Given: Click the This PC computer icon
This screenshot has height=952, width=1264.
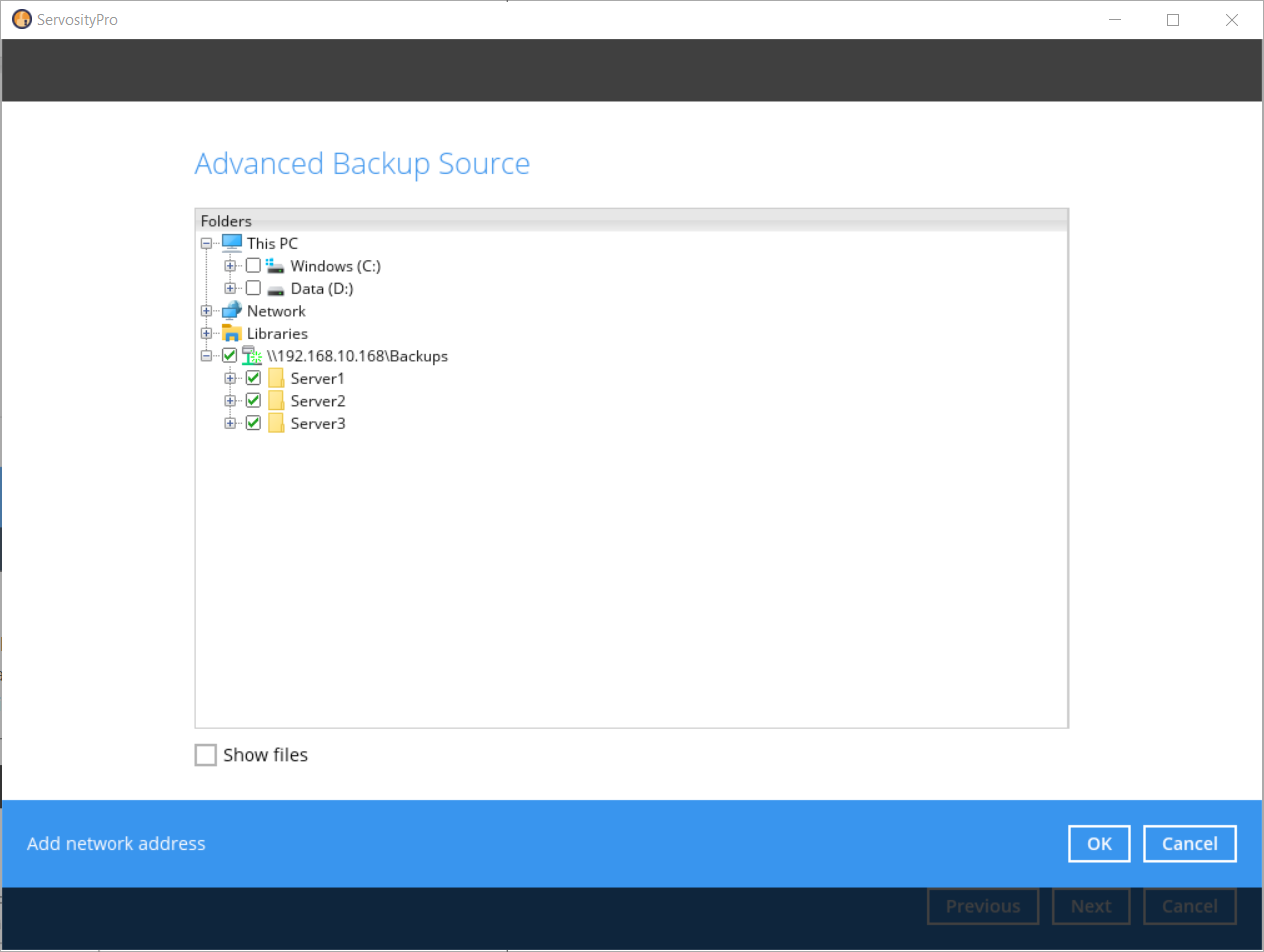Looking at the screenshot, I should tap(232, 243).
